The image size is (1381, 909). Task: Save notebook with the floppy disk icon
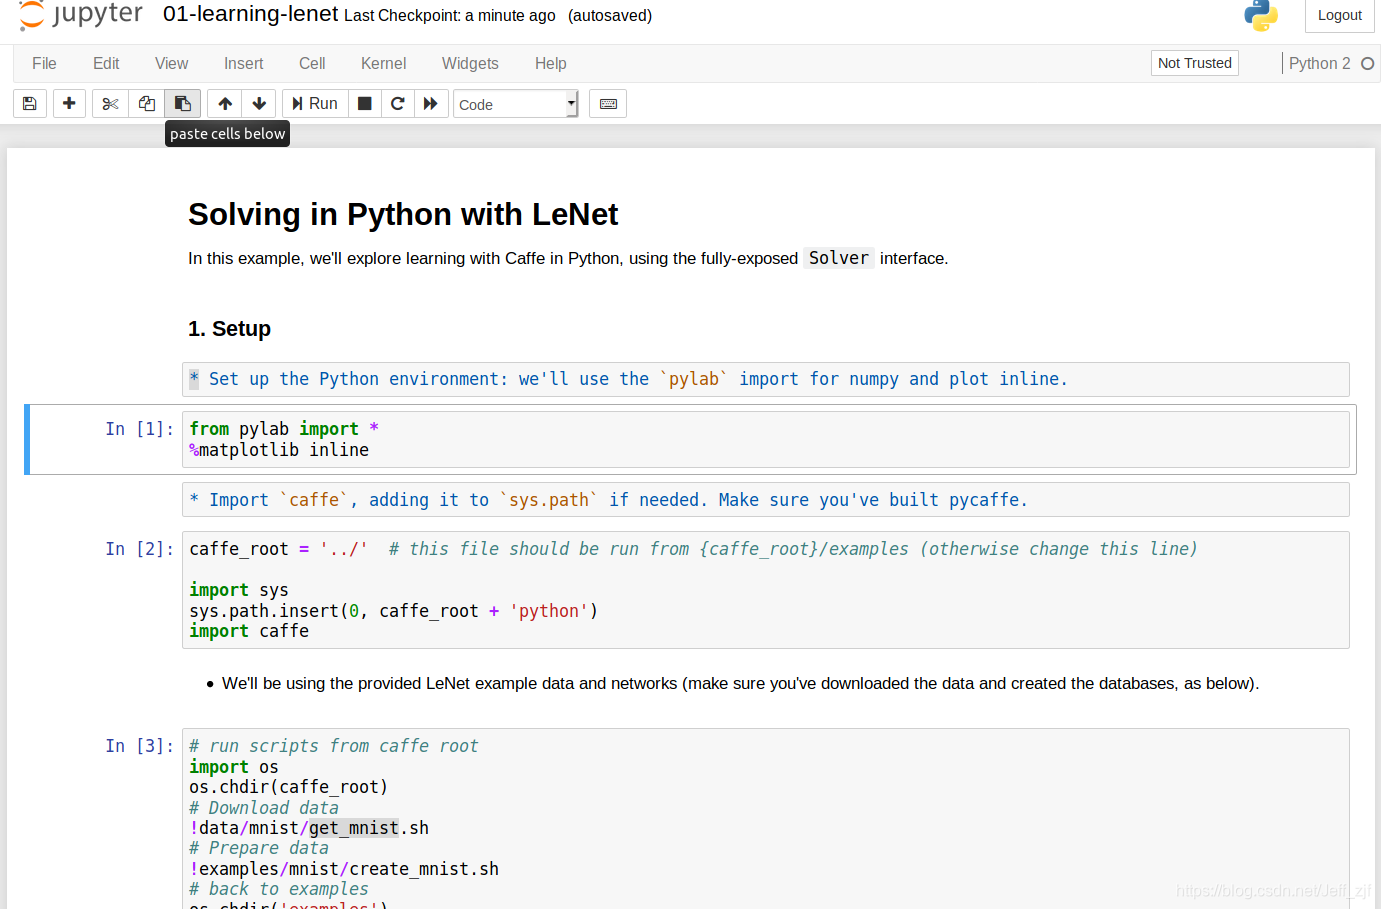click(x=30, y=104)
